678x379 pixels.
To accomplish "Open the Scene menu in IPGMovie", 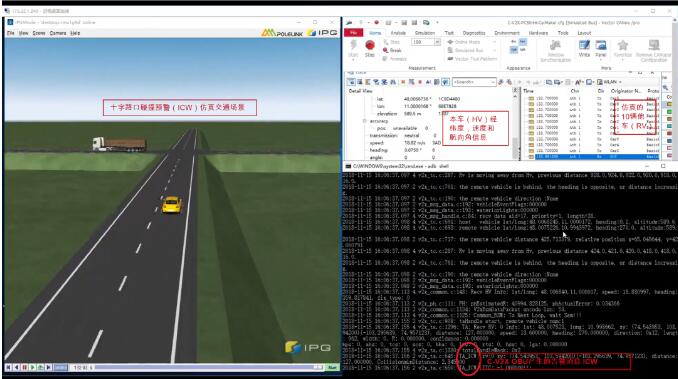I will coord(38,33).
